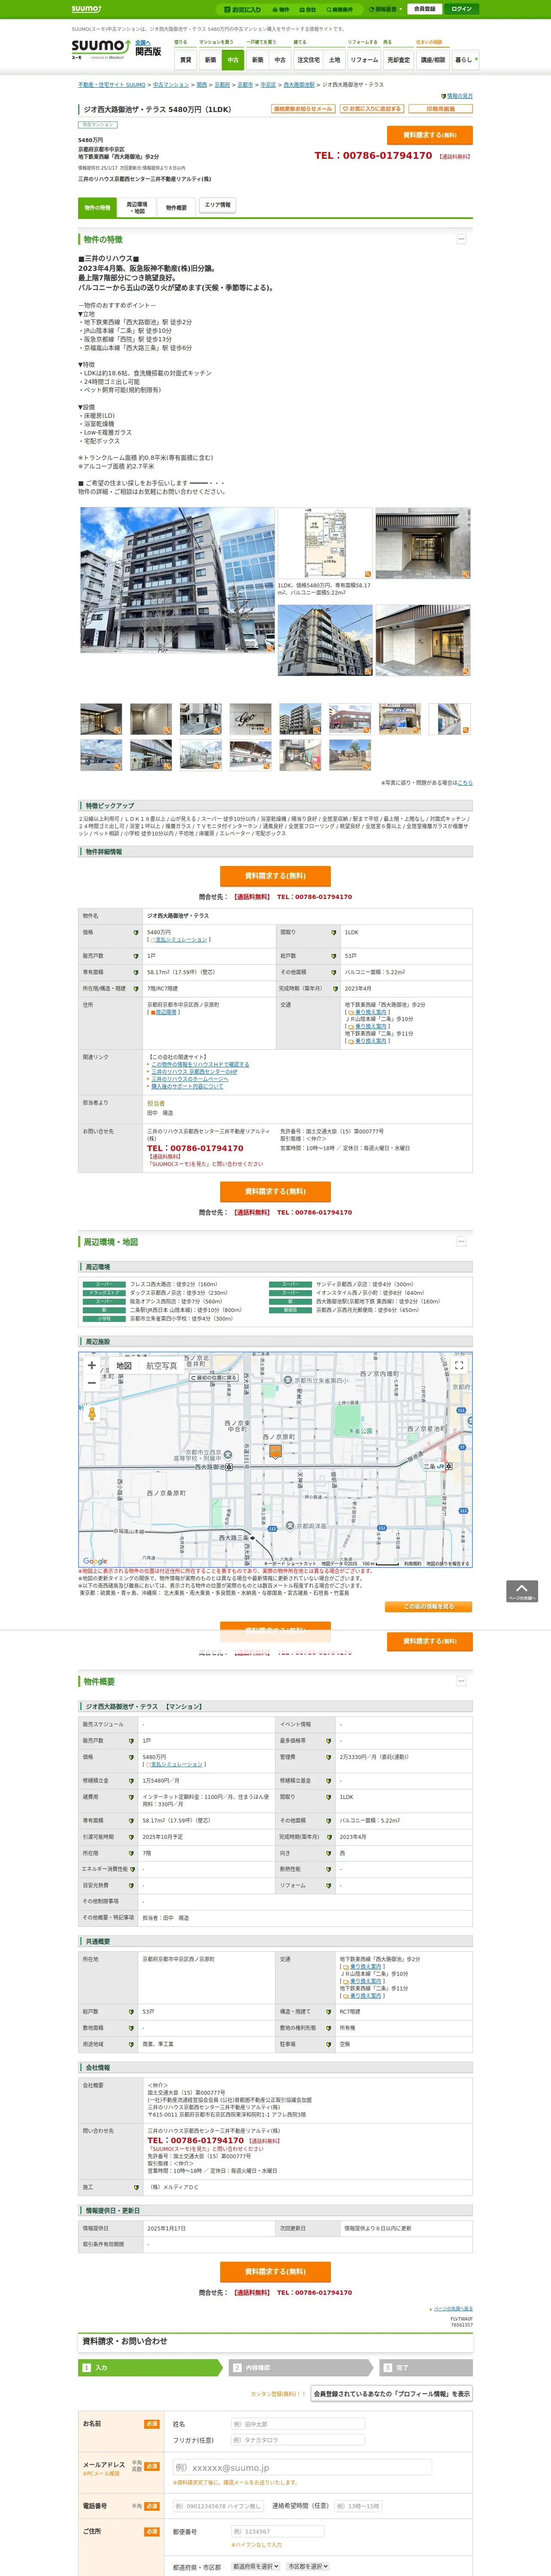Click the Street View pegman icon
The image size is (551, 2576).
coord(92,1413)
